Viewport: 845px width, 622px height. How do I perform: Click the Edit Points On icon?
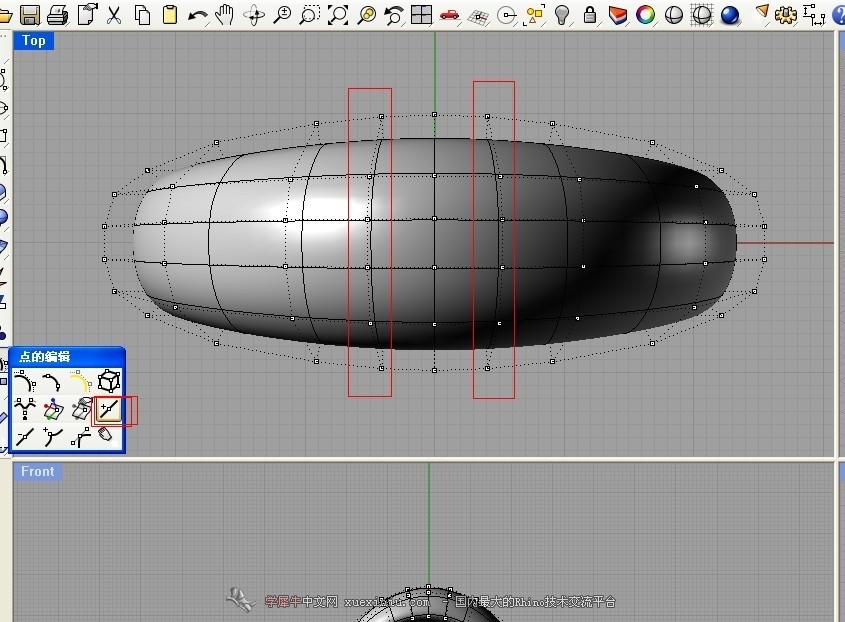click(52, 381)
